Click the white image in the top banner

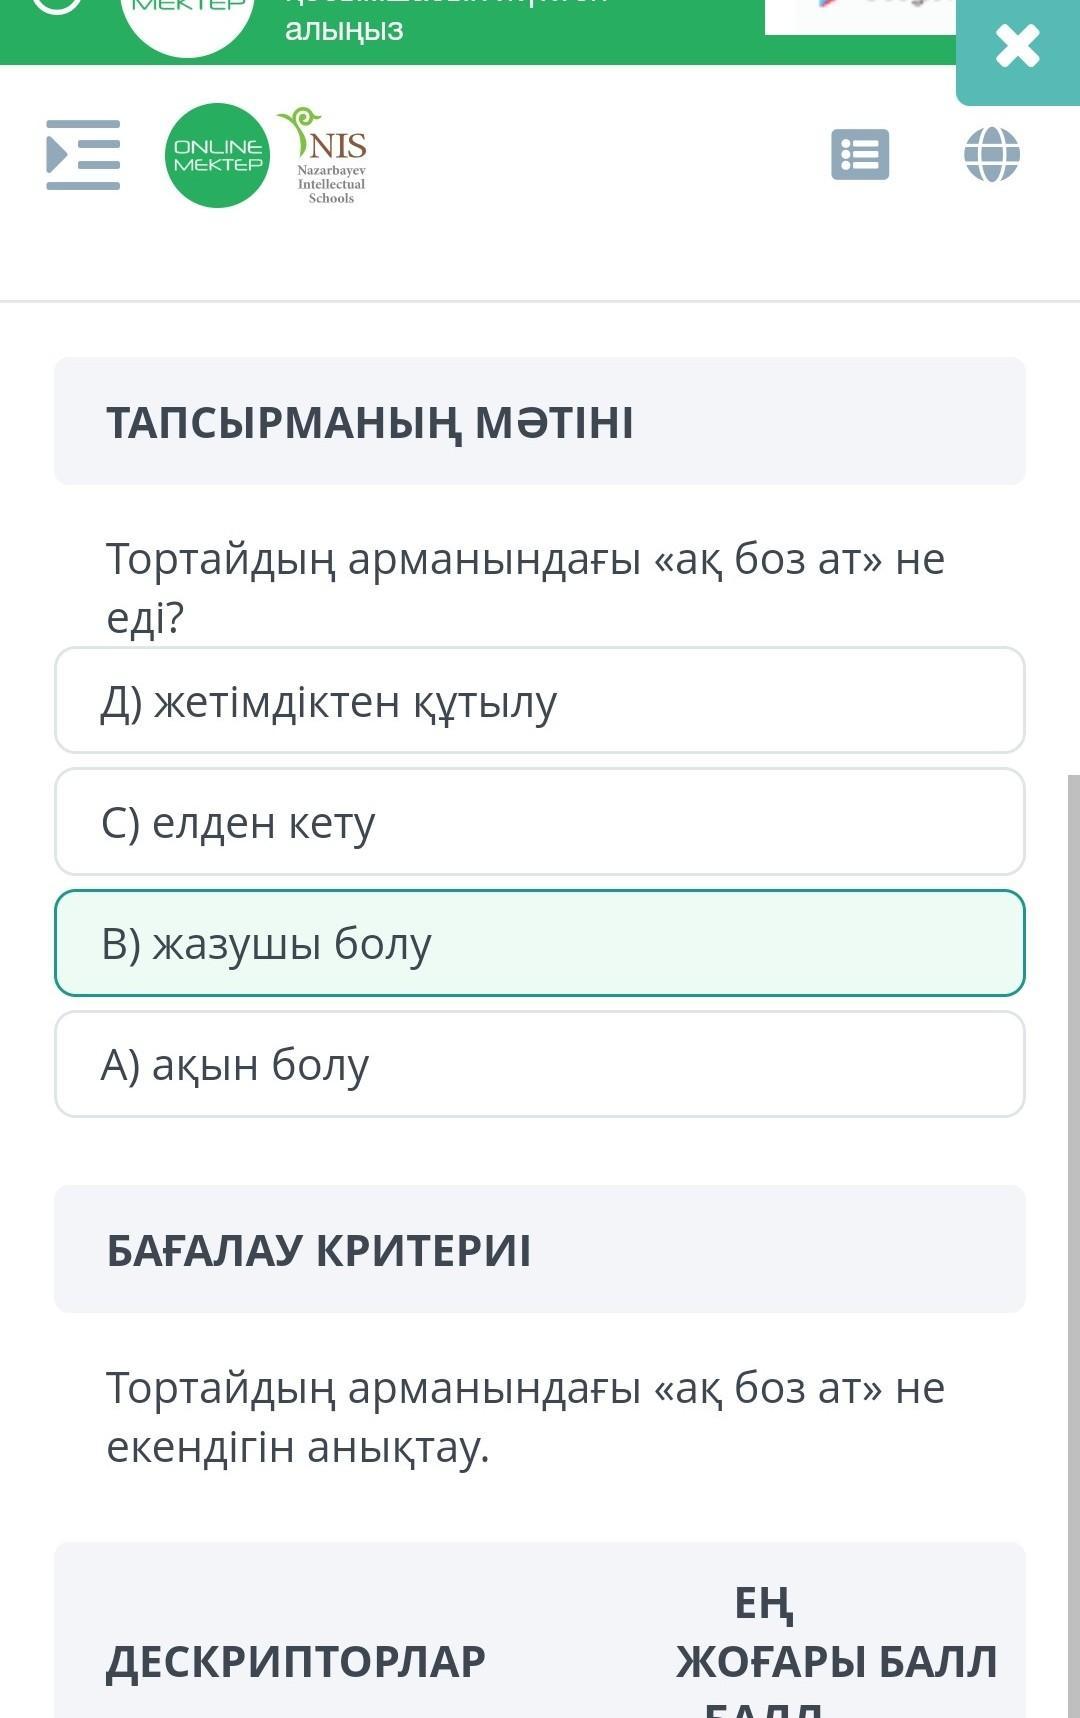[x=860, y=15]
